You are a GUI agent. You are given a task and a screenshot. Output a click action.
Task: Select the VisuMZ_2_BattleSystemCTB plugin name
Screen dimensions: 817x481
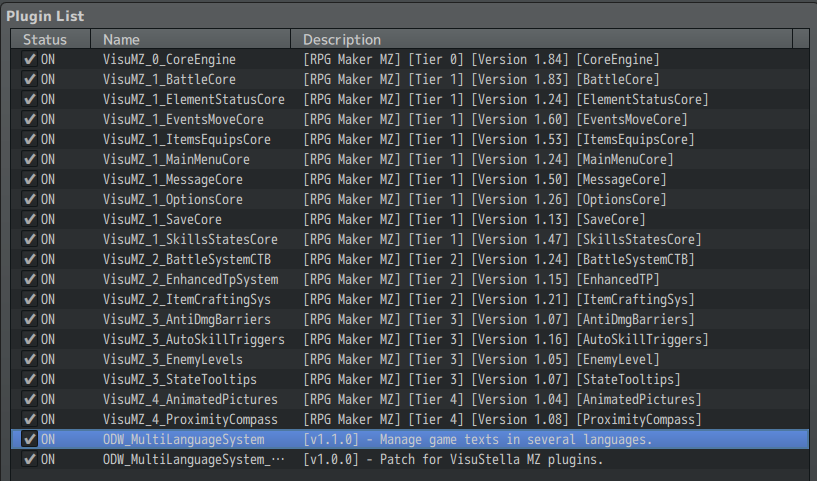point(187,260)
